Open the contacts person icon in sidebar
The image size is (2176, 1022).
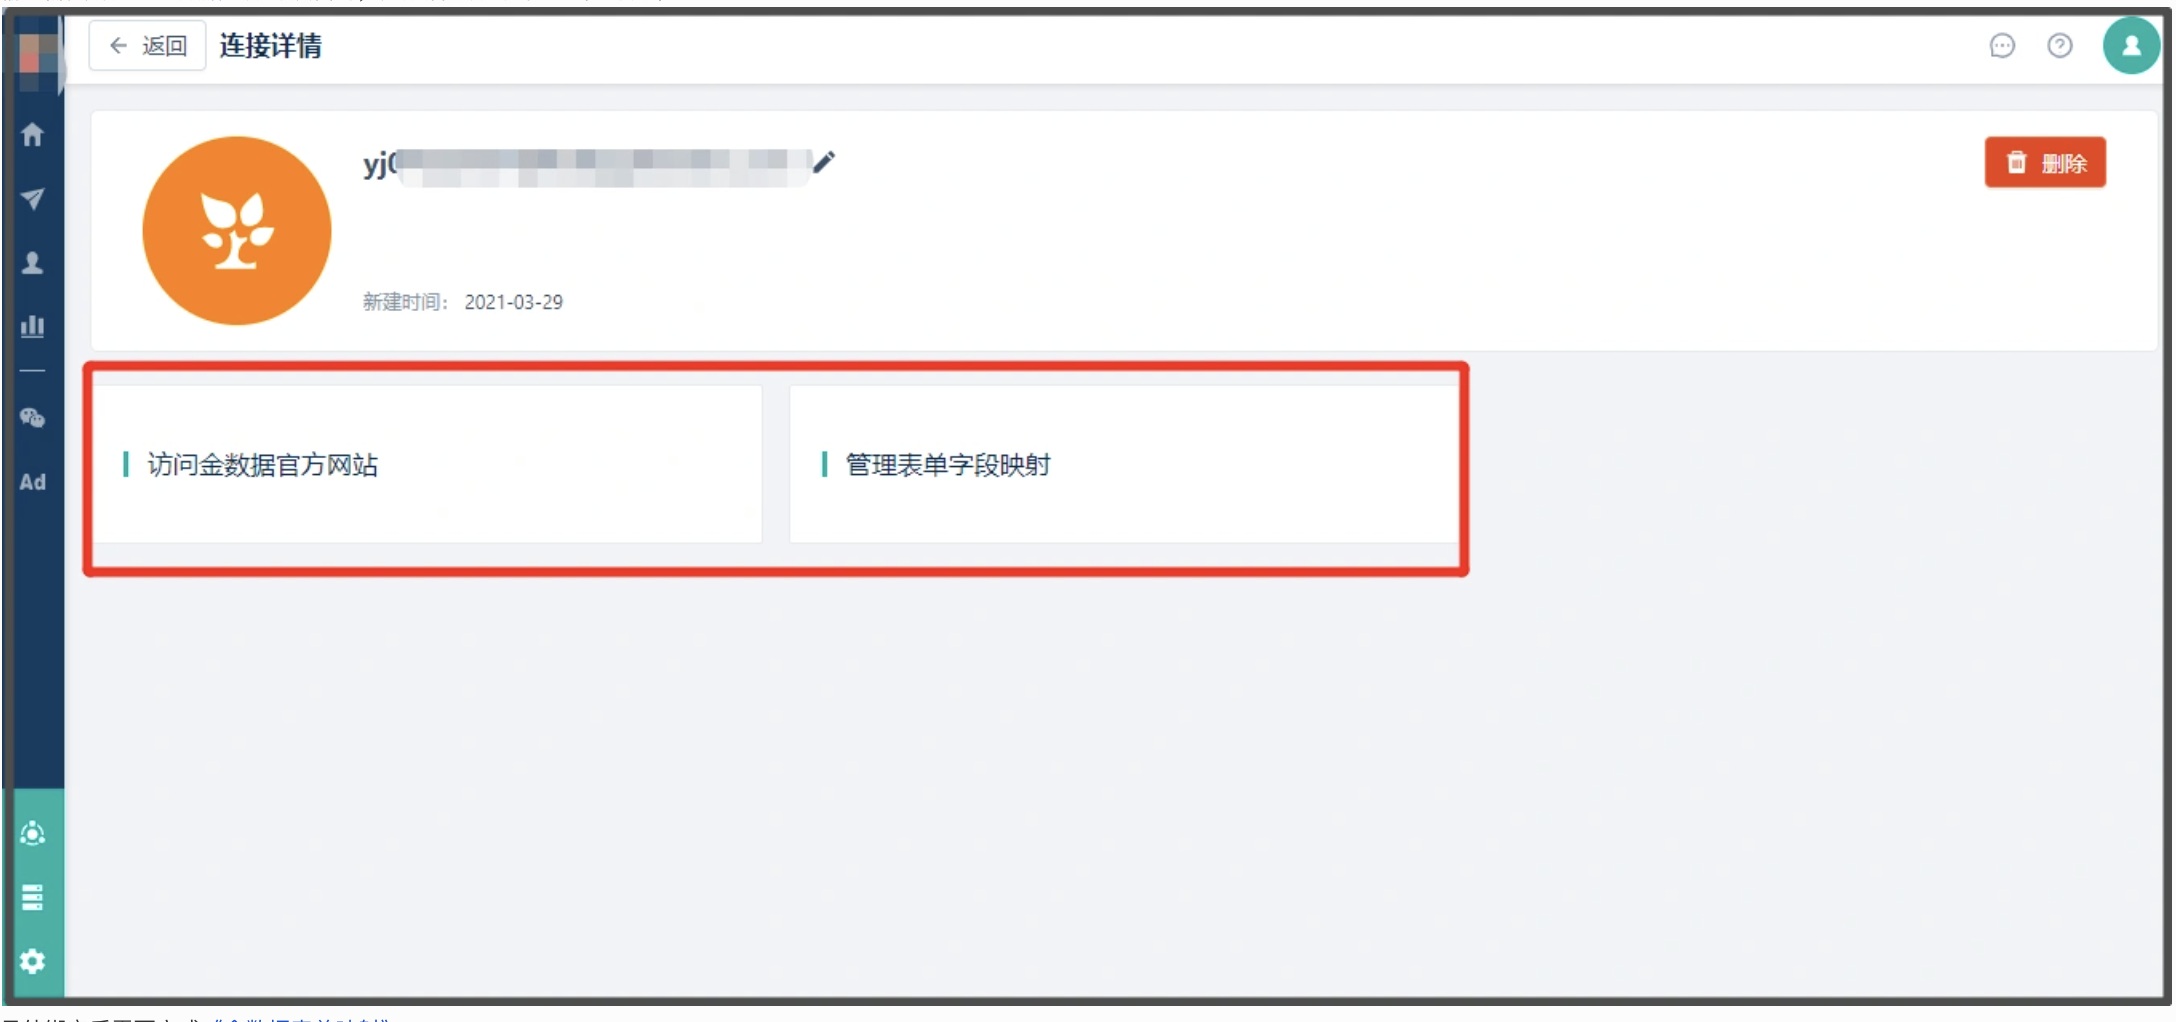(33, 263)
